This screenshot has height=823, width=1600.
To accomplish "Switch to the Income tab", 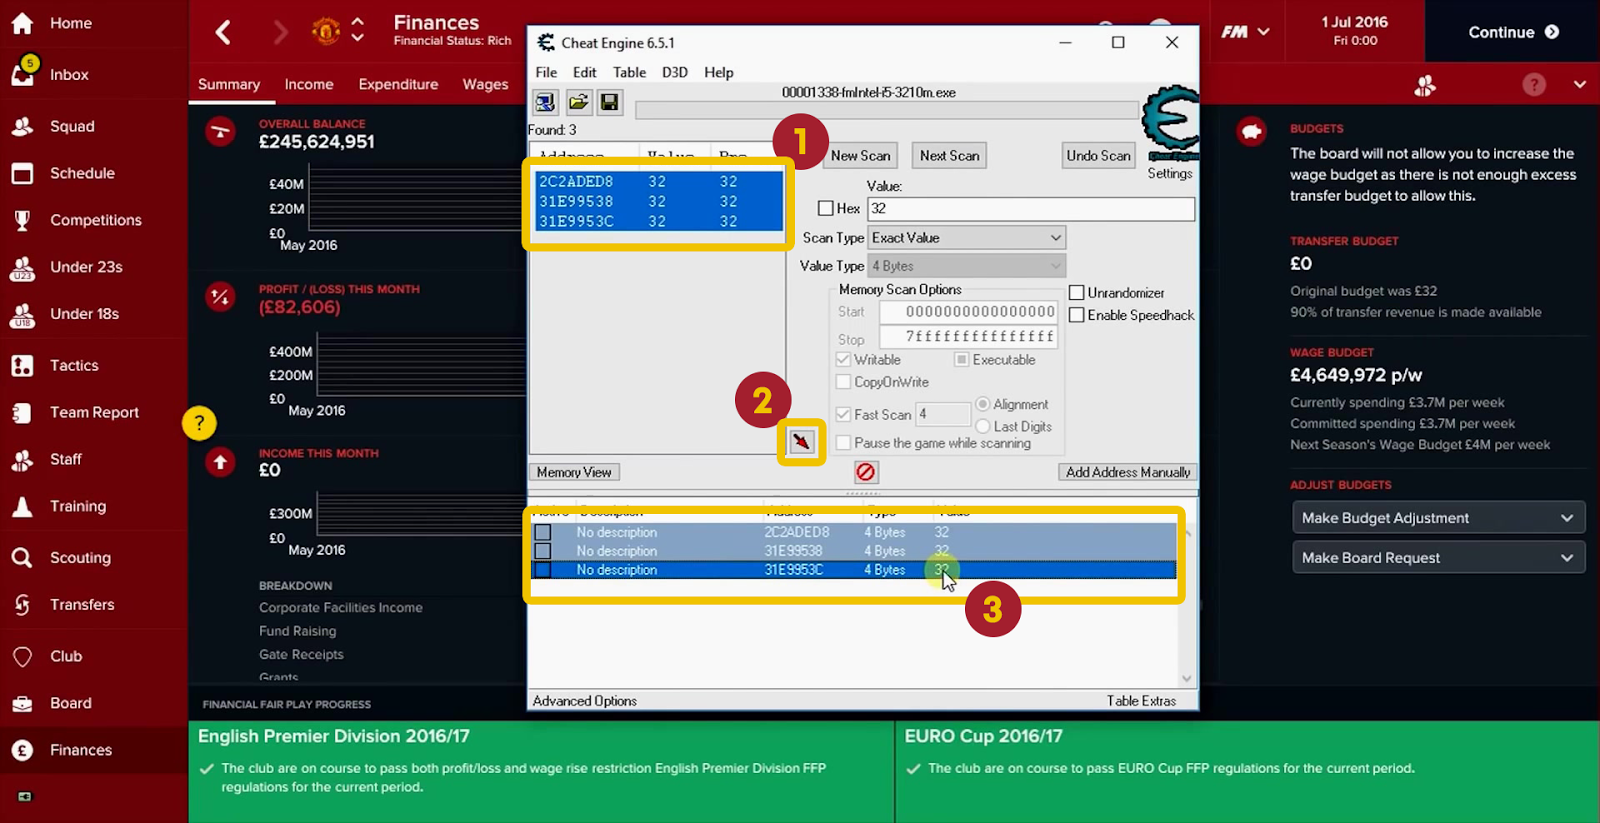I will [x=309, y=84].
